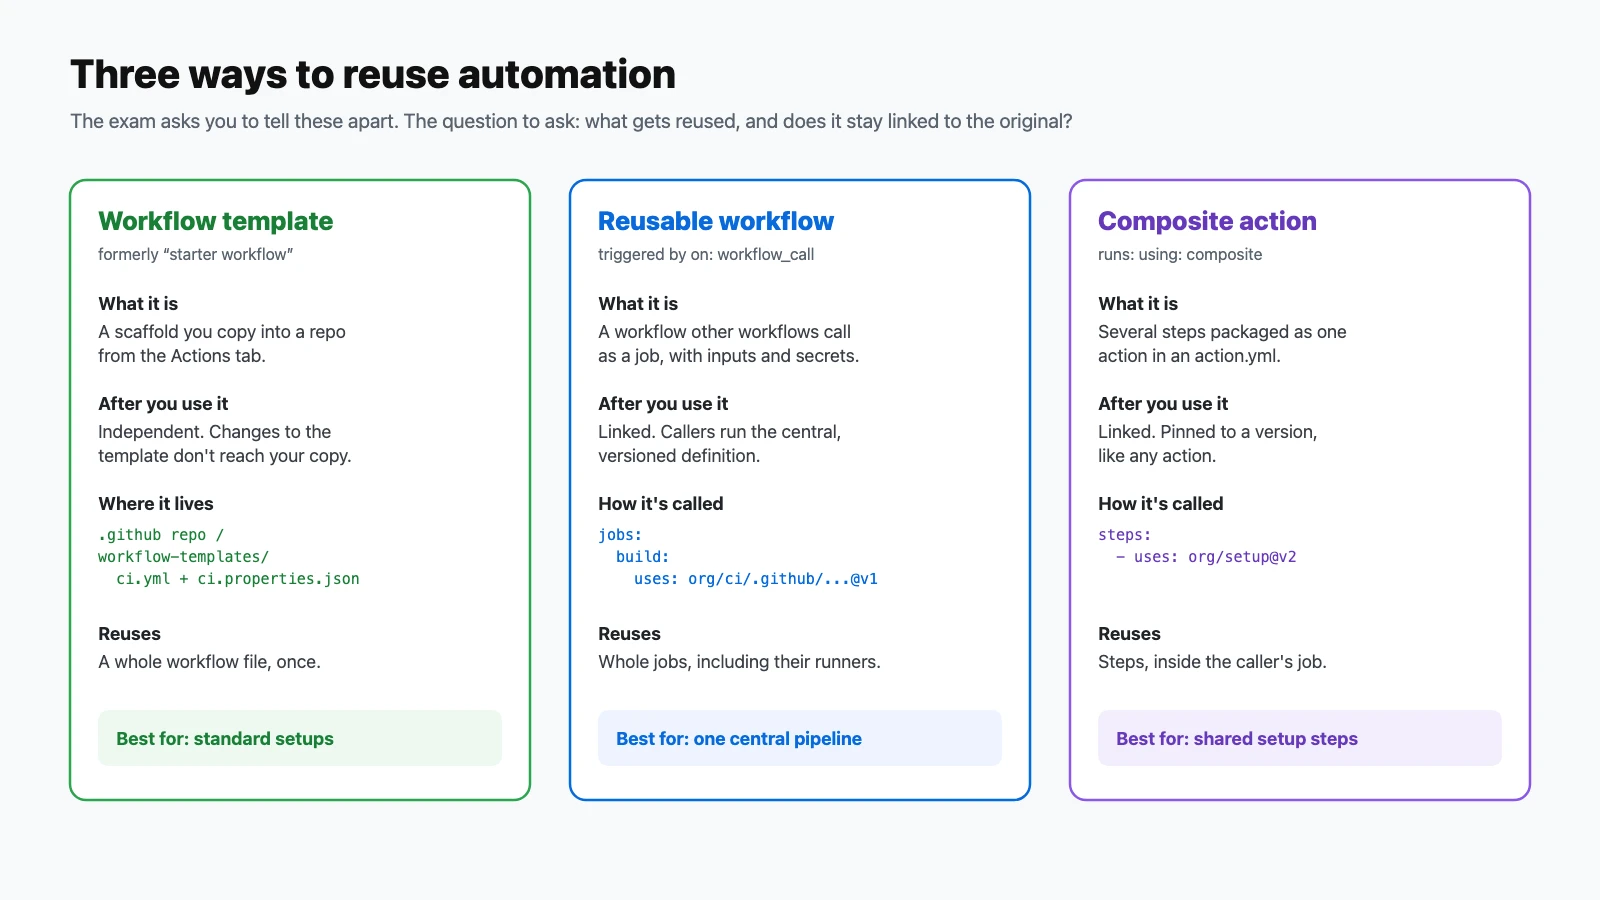
Task: Click the title 'Three ways to reuse automation'
Action: [373, 75]
